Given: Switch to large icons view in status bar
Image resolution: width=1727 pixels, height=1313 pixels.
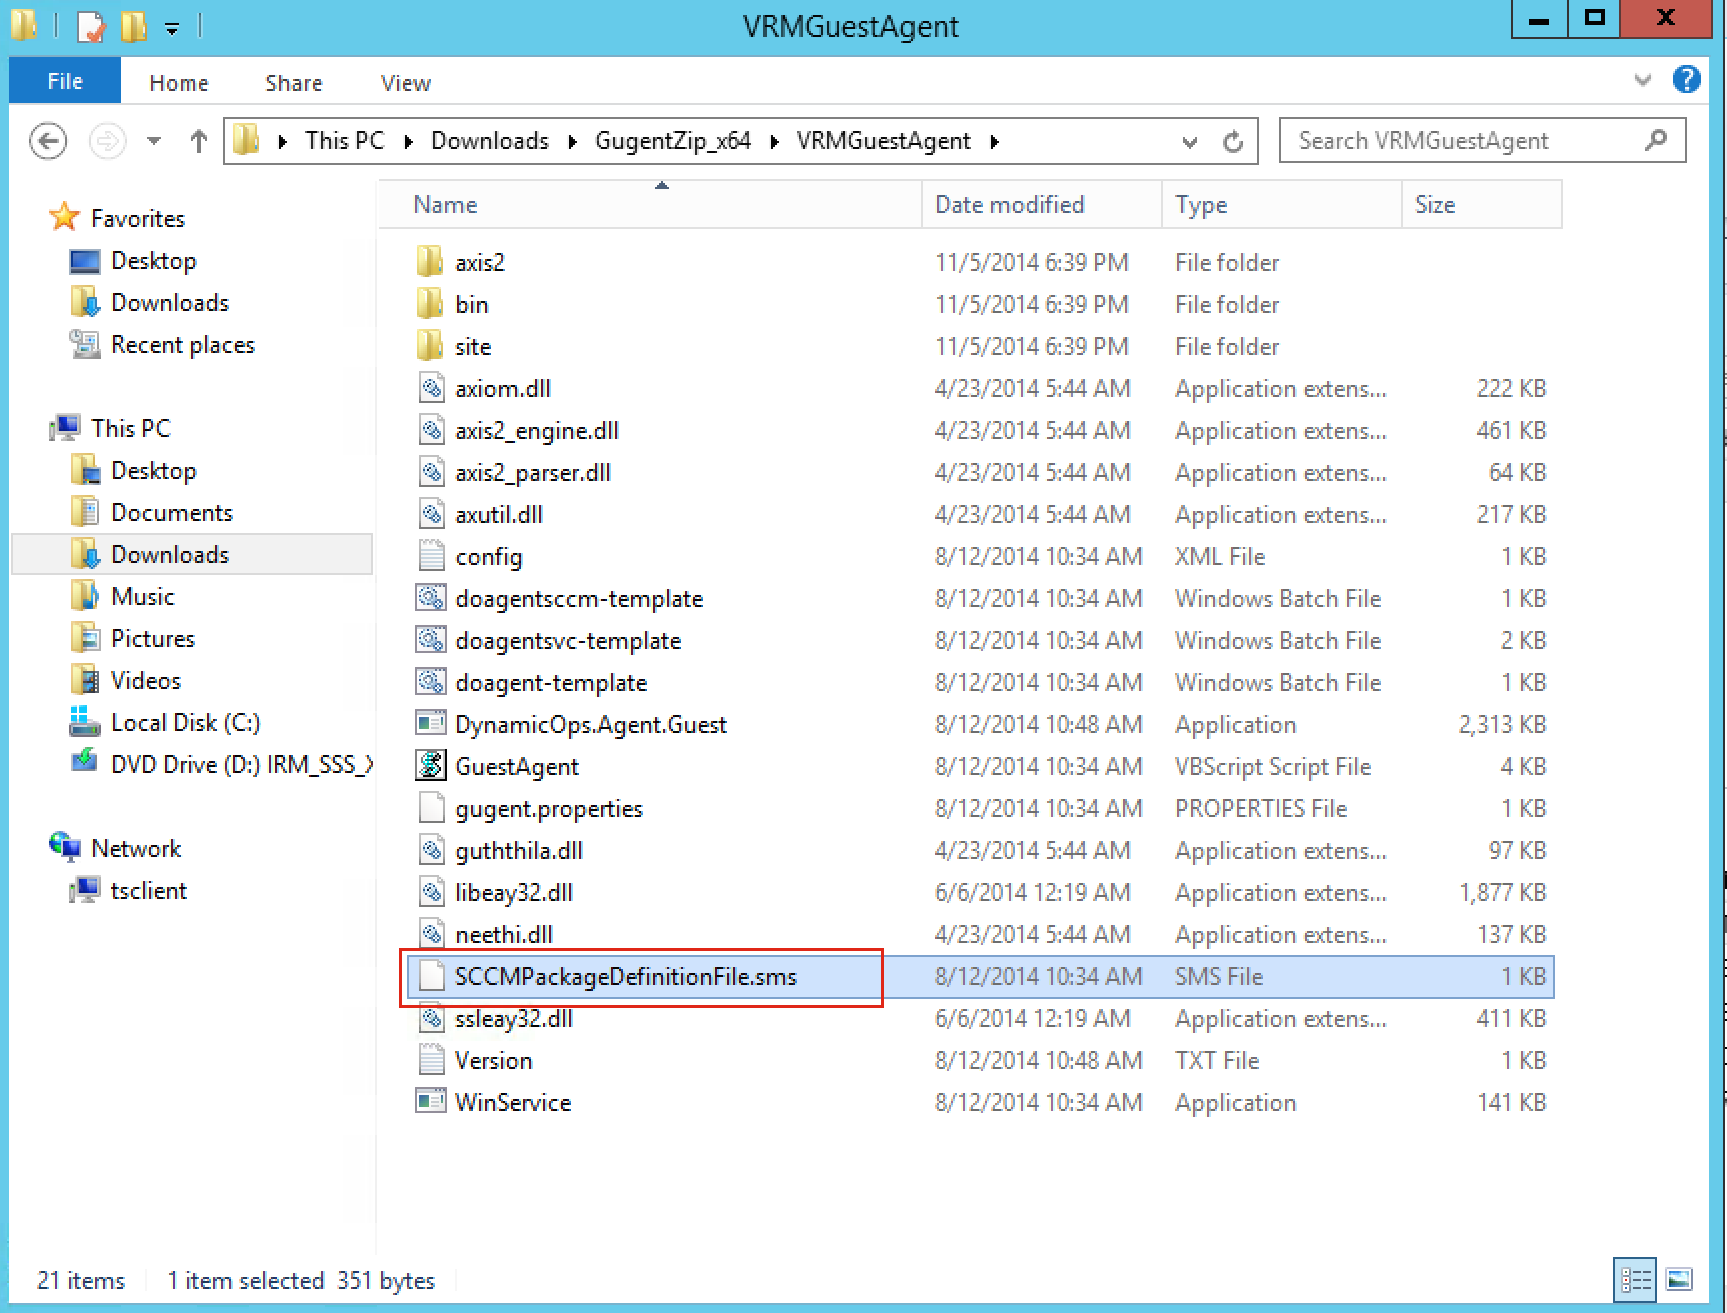Looking at the screenshot, I should (x=1679, y=1279).
